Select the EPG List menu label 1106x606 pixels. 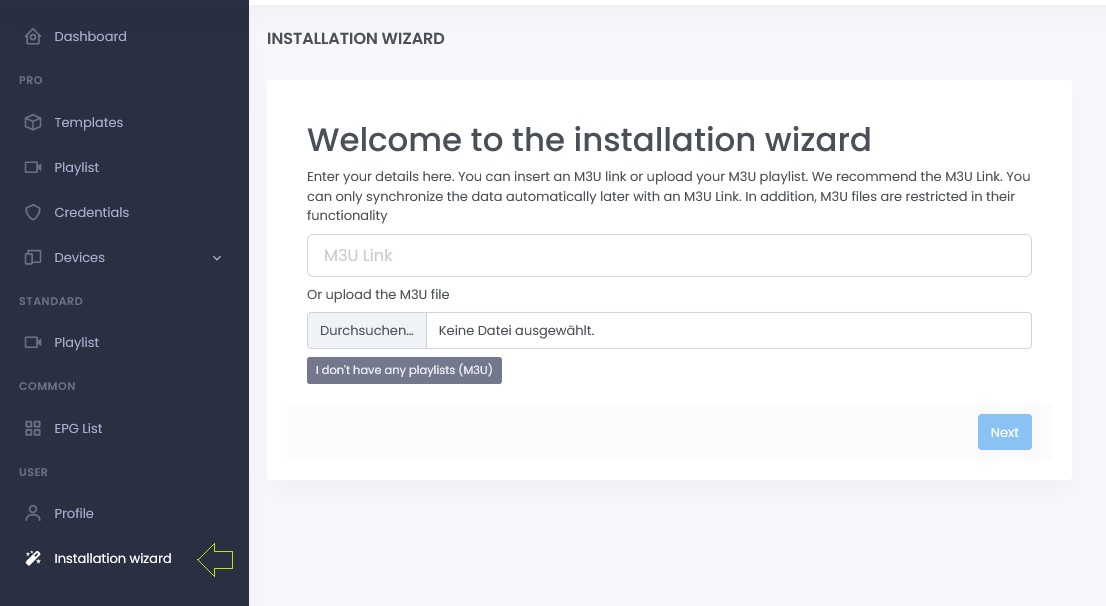click(78, 429)
